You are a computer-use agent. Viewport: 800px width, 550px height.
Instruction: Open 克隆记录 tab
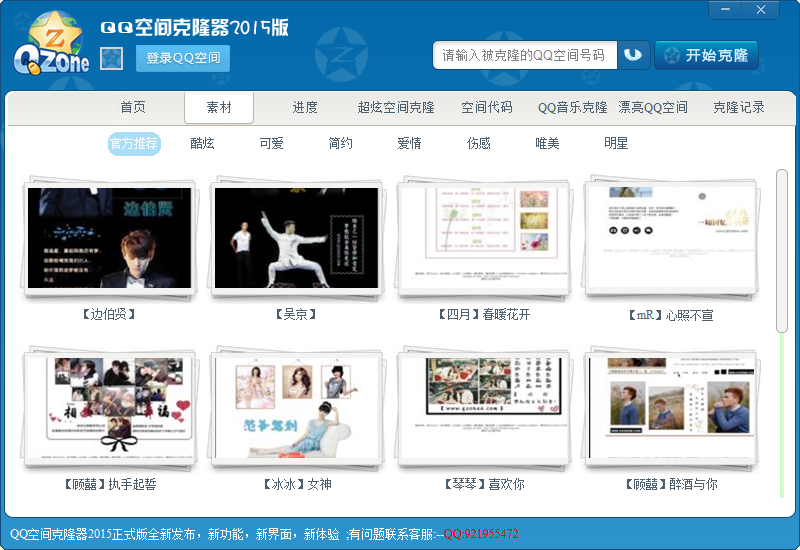(x=738, y=107)
